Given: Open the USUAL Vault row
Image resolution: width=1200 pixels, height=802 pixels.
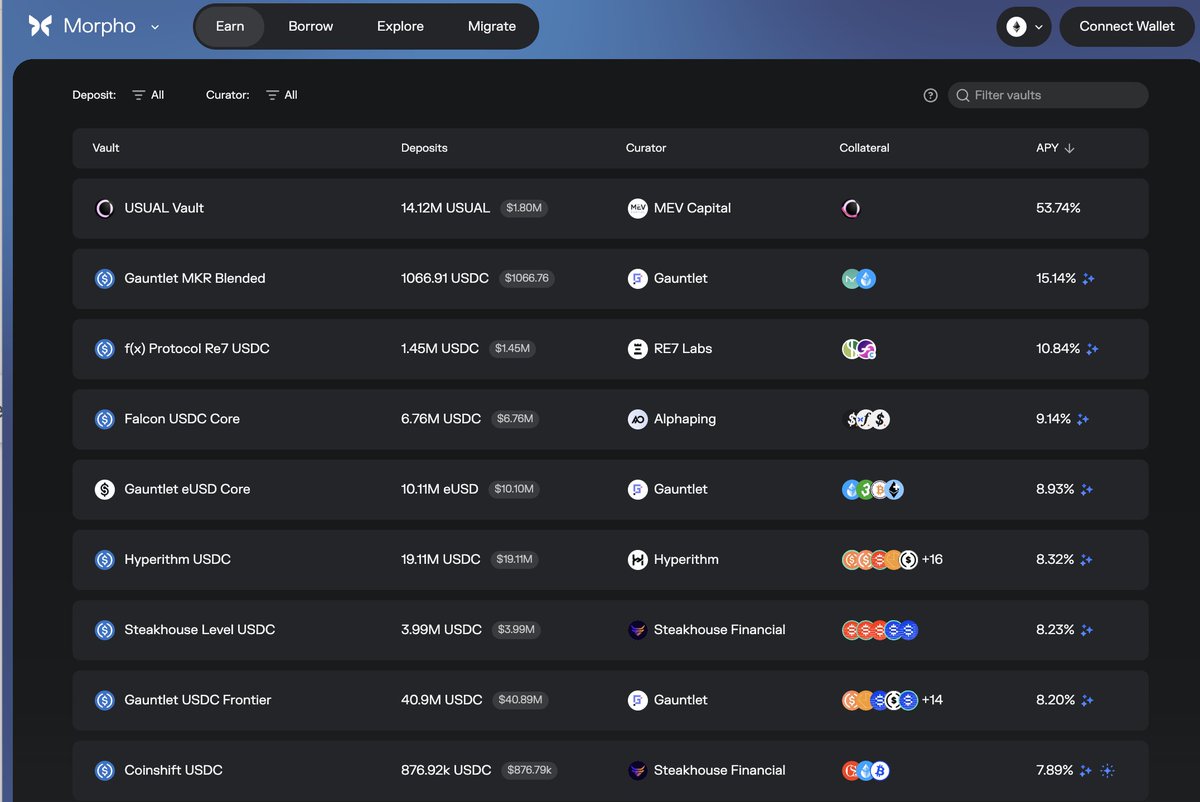Looking at the screenshot, I should (x=610, y=208).
